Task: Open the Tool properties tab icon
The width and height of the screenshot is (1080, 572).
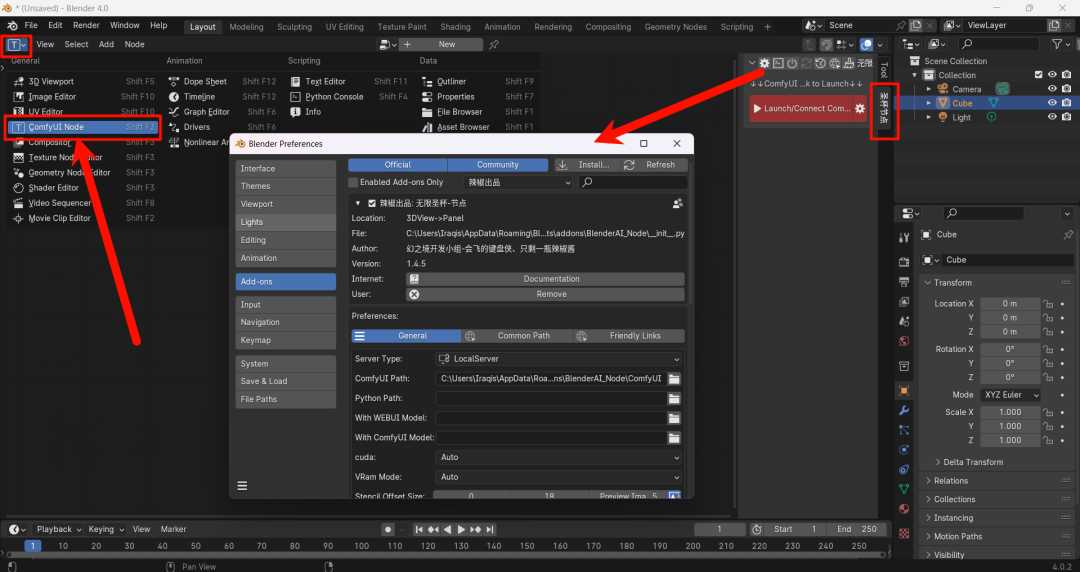Action: pos(904,238)
